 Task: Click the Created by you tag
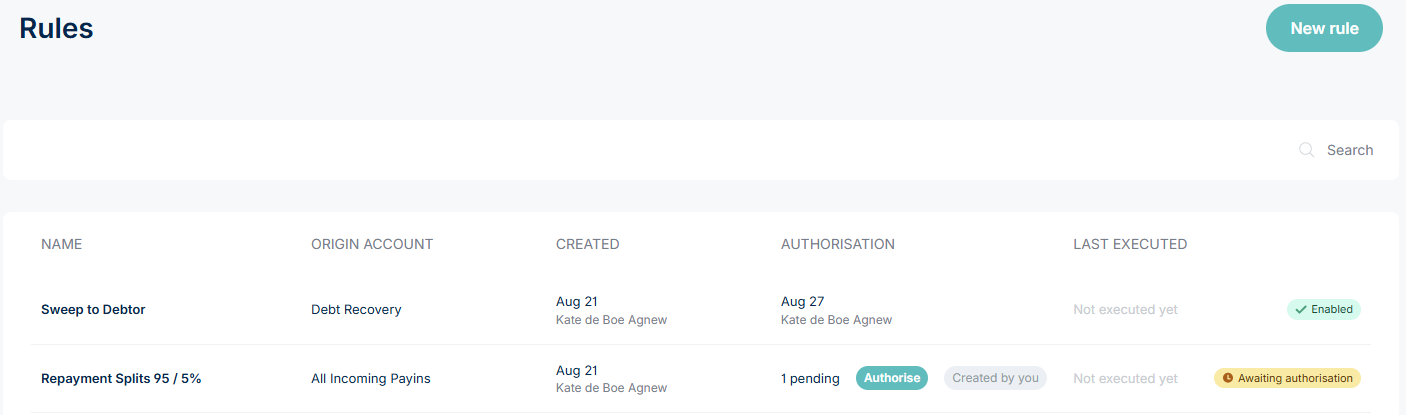coord(995,378)
